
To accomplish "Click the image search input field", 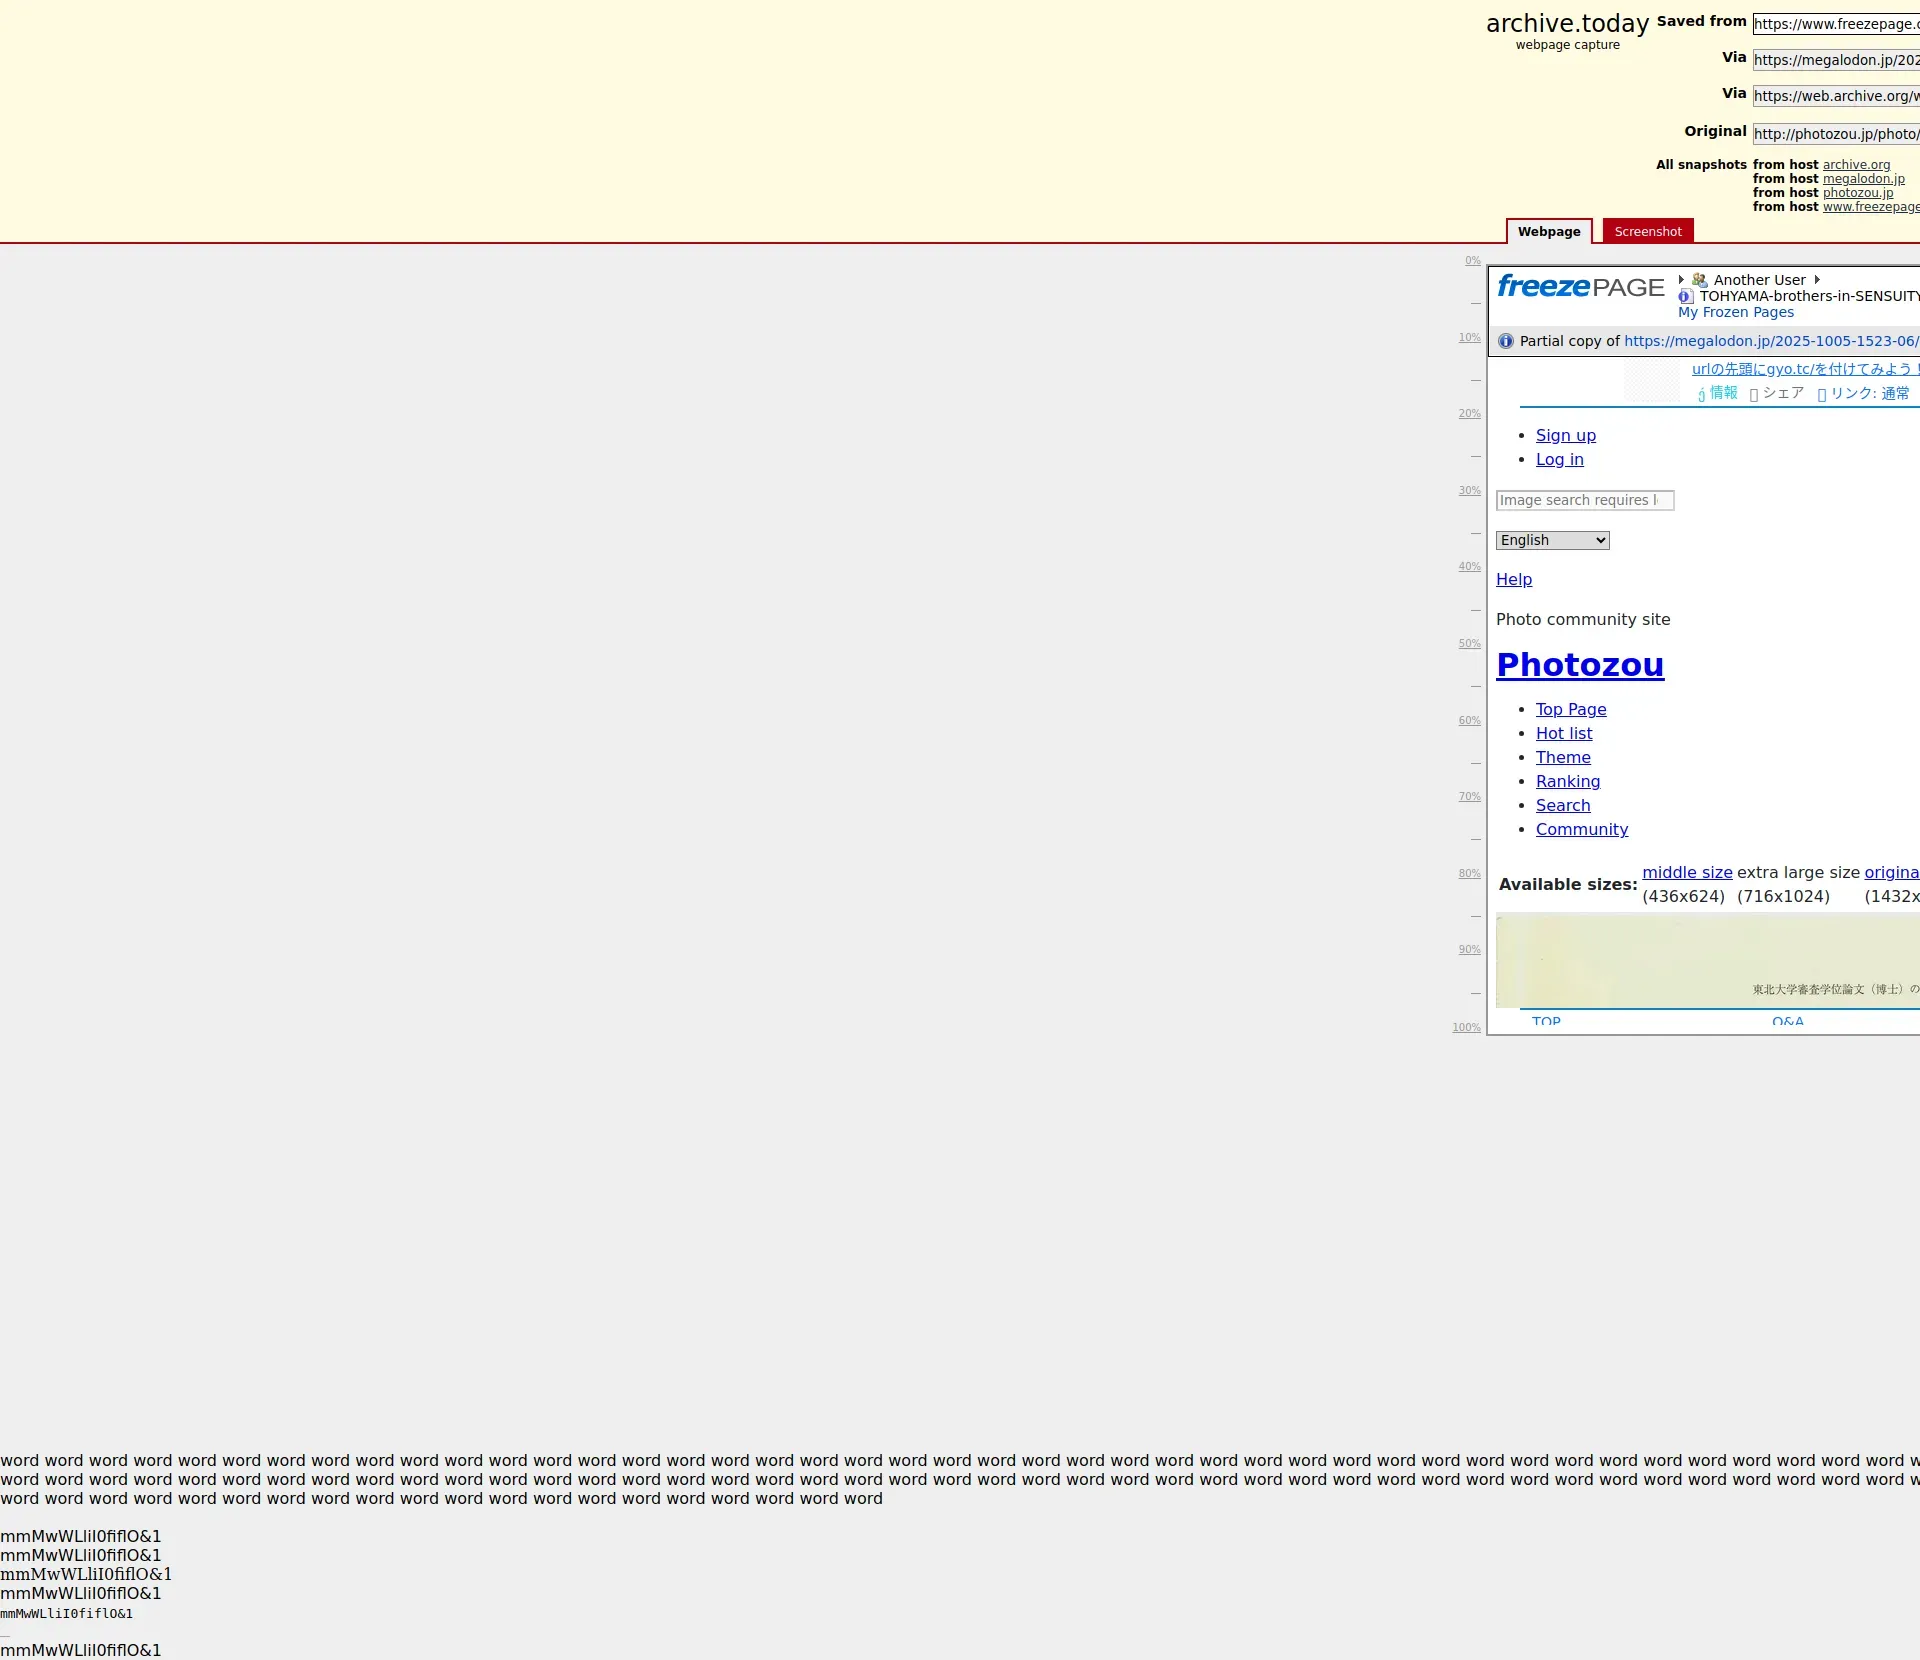I will [x=1584, y=500].
